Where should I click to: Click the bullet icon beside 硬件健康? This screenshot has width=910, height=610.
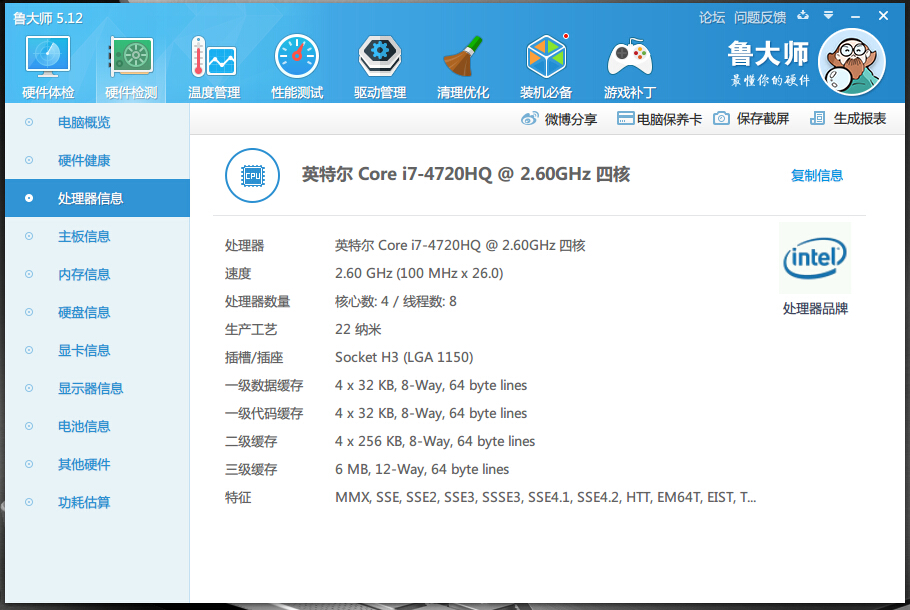pyautogui.click(x=29, y=160)
